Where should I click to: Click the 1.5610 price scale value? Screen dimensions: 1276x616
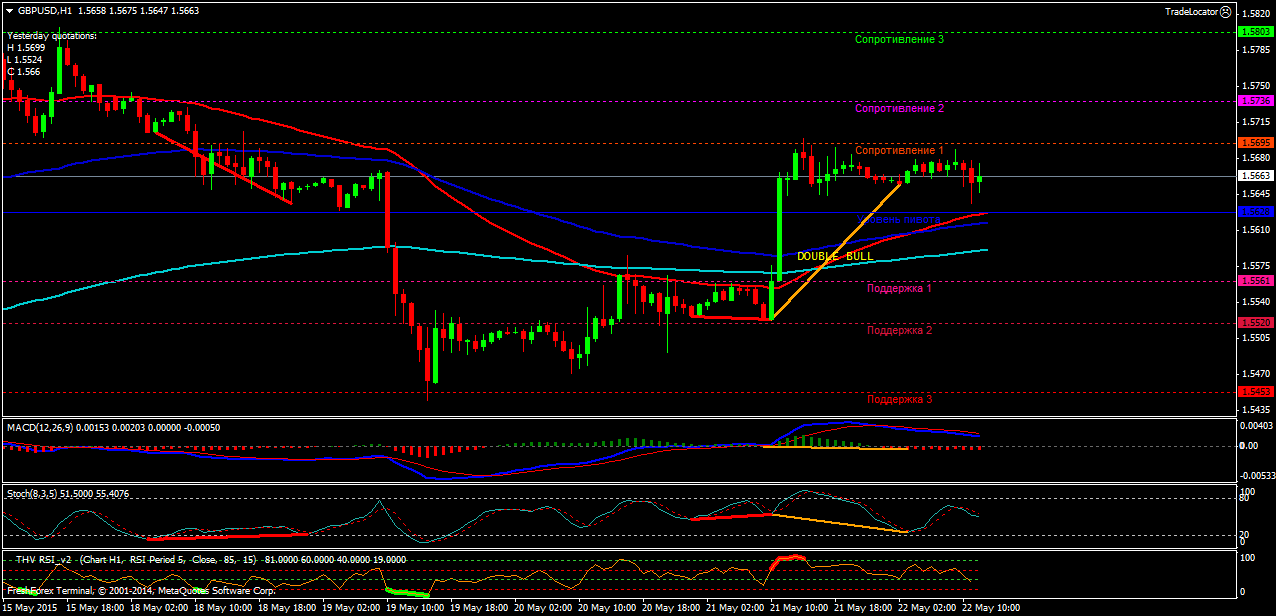1254,230
